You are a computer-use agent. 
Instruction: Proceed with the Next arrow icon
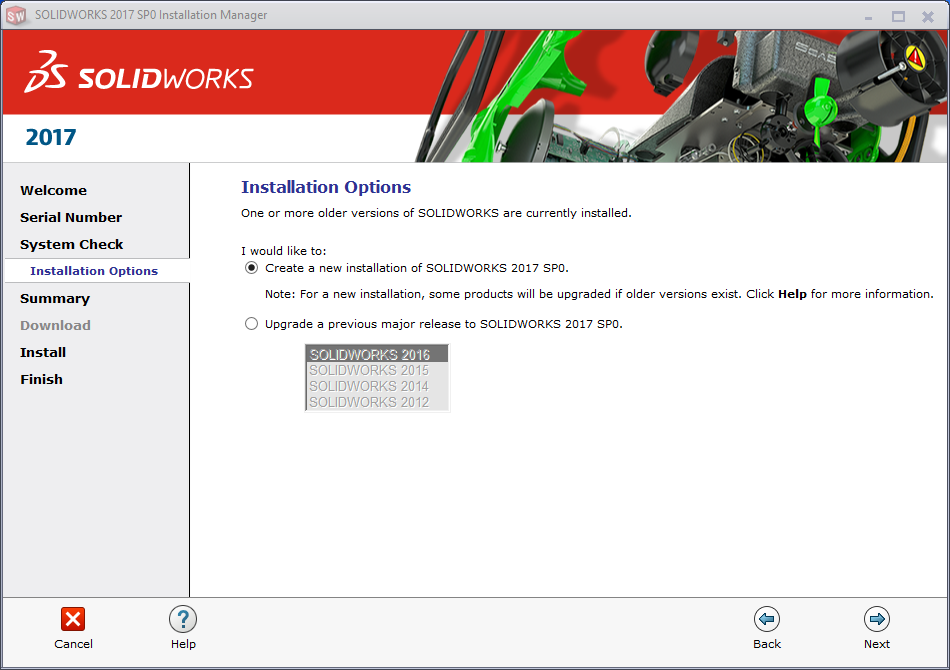point(877,619)
